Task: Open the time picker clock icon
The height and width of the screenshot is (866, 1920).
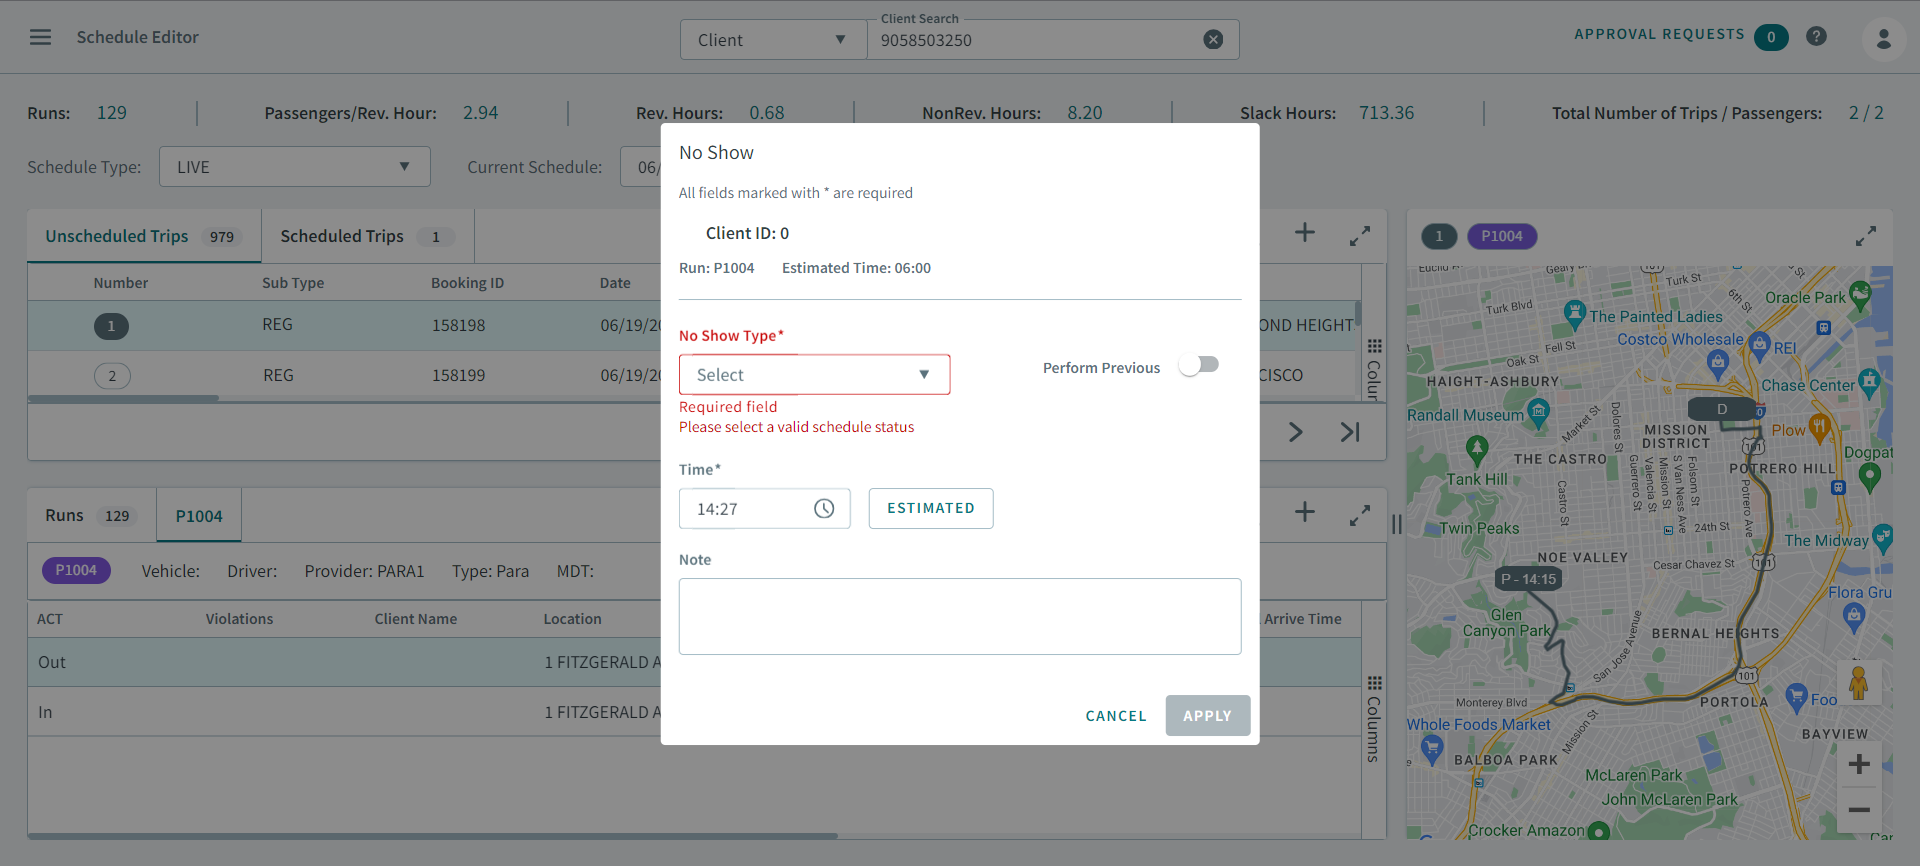Action: (824, 509)
